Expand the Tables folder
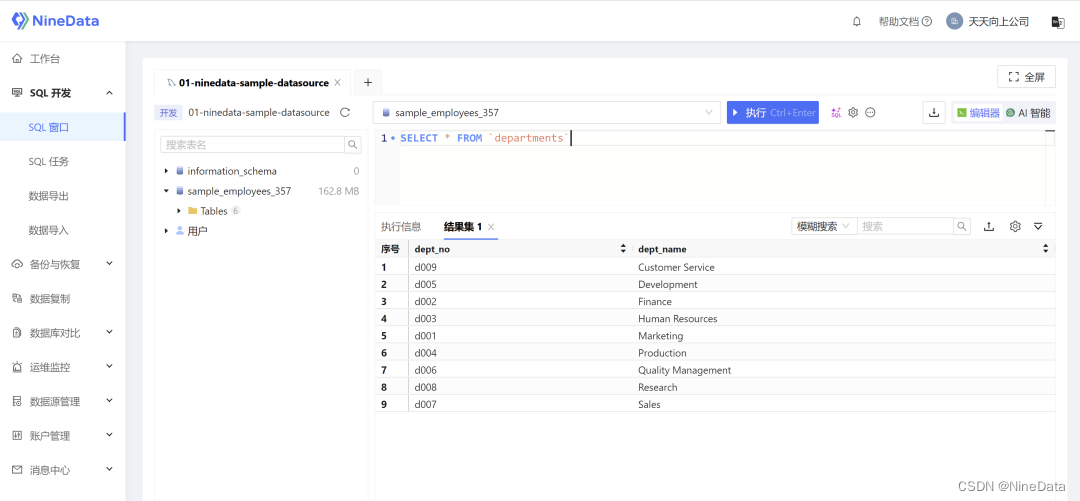This screenshot has width=1080, height=501. 180,211
